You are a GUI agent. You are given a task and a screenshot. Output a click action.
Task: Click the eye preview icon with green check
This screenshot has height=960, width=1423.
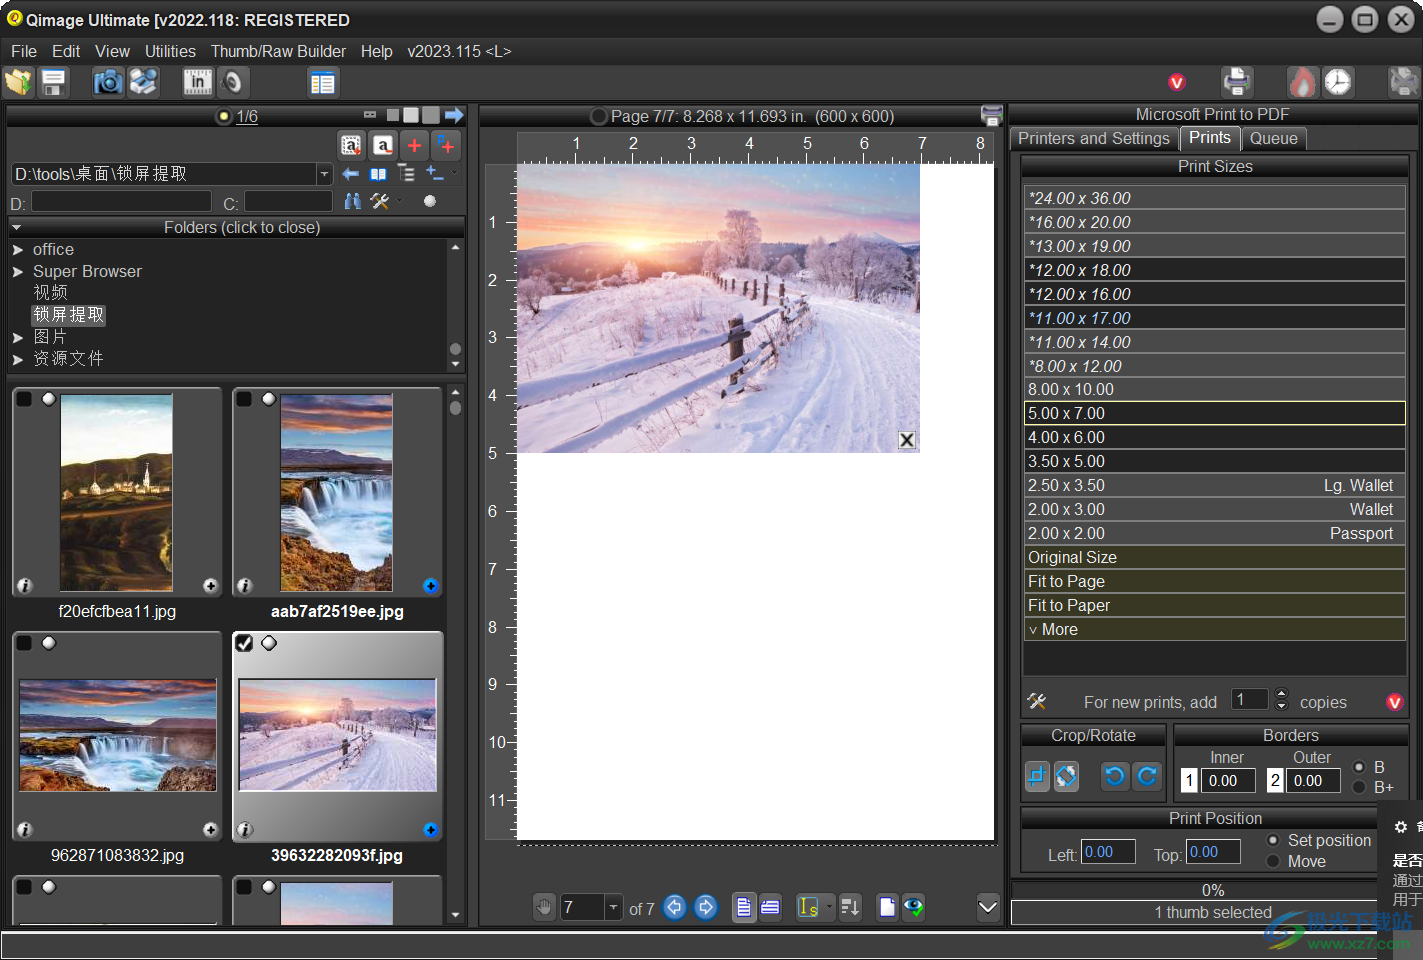pyautogui.click(x=913, y=907)
